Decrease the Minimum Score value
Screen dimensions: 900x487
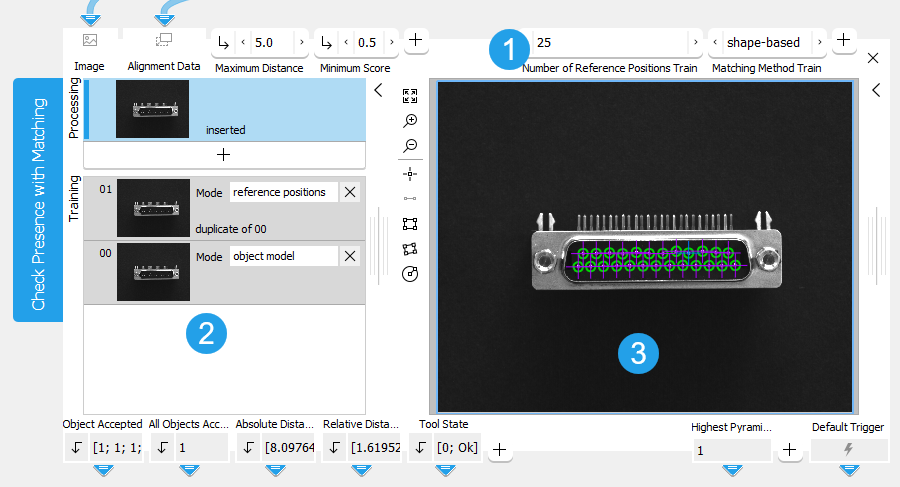coord(346,43)
